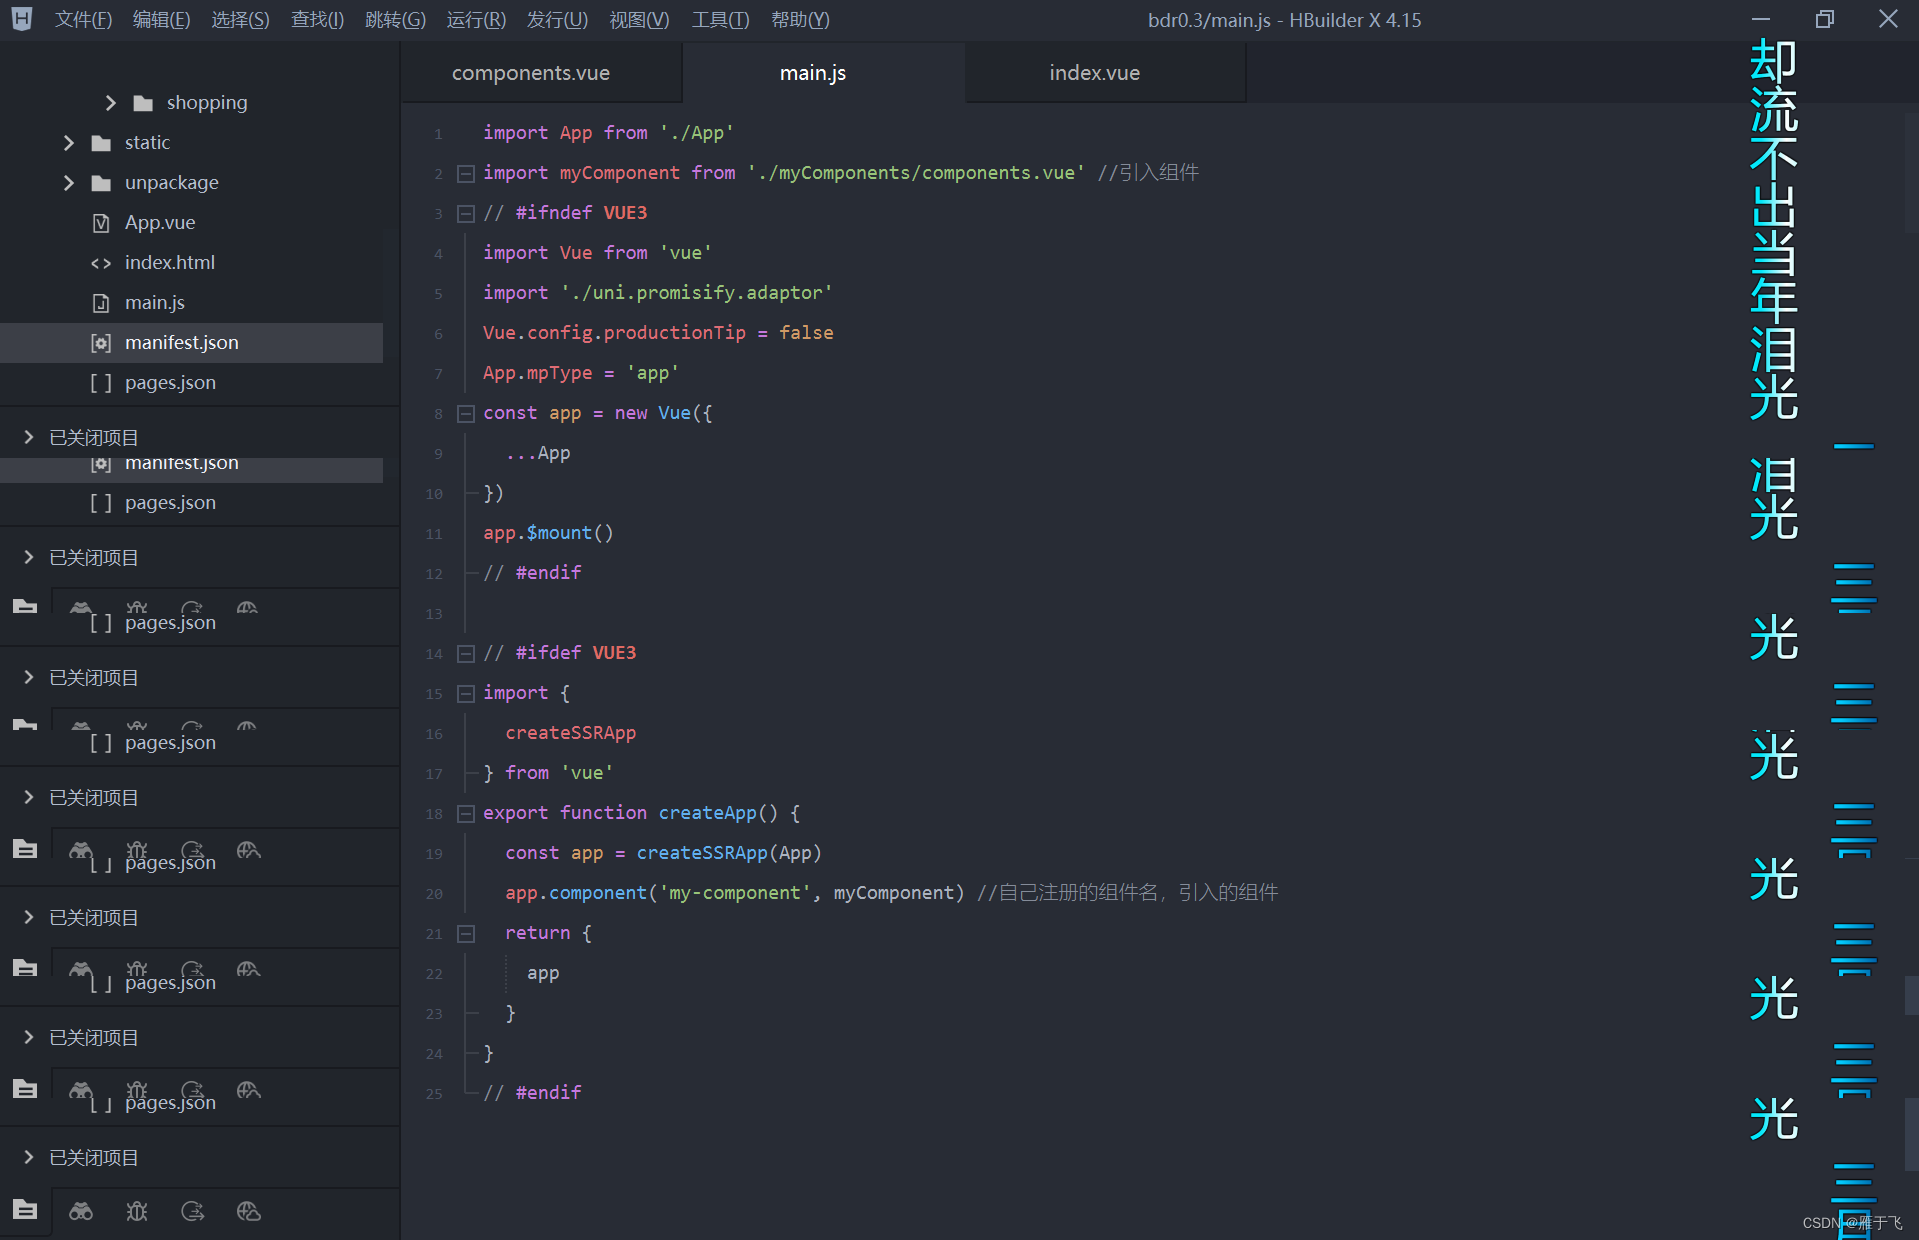Open the 发行(U) menu
1919x1240 pixels.
tap(557, 20)
